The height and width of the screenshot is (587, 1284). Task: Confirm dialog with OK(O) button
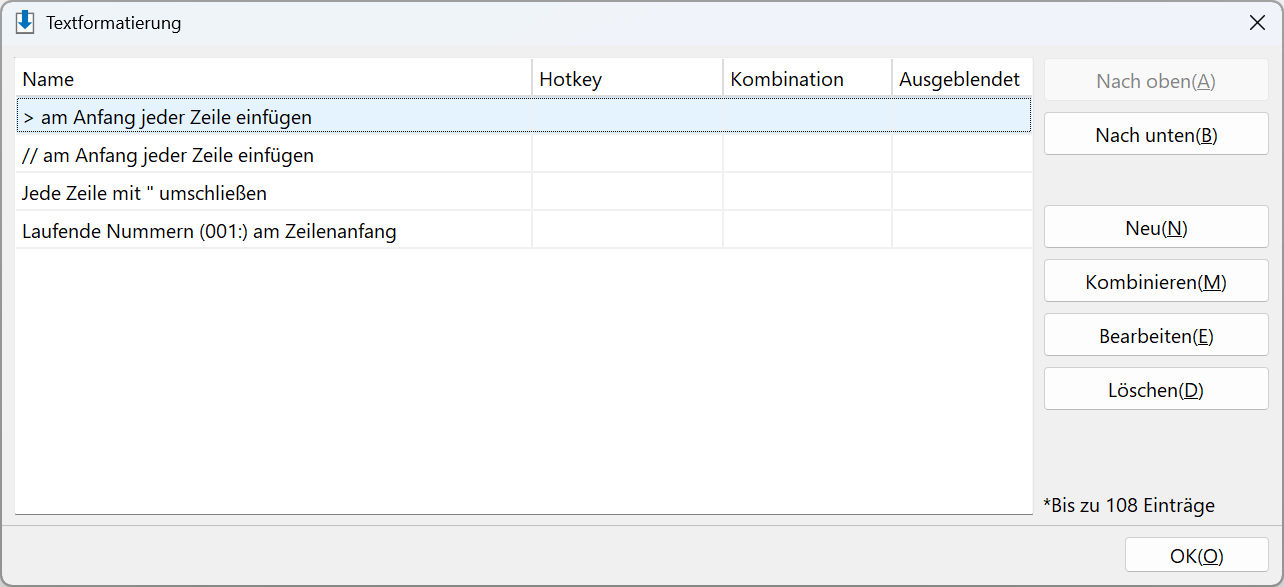(1197, 556)
